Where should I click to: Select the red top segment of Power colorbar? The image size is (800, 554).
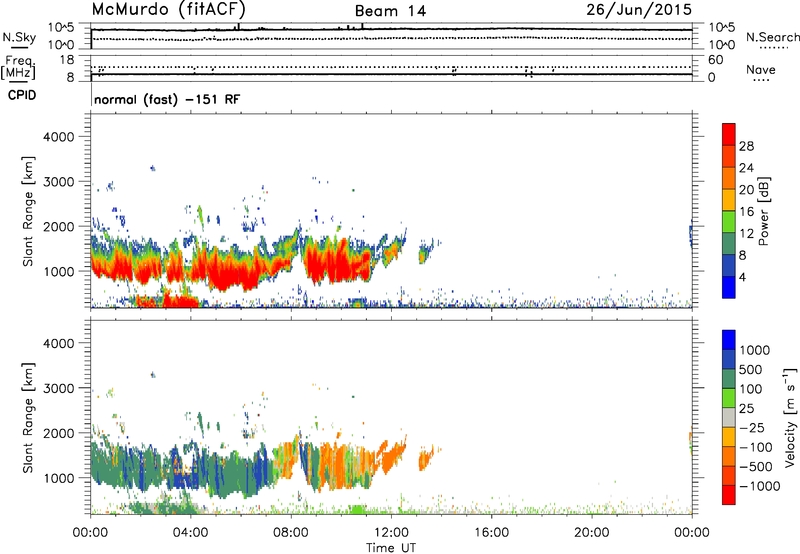729,135
